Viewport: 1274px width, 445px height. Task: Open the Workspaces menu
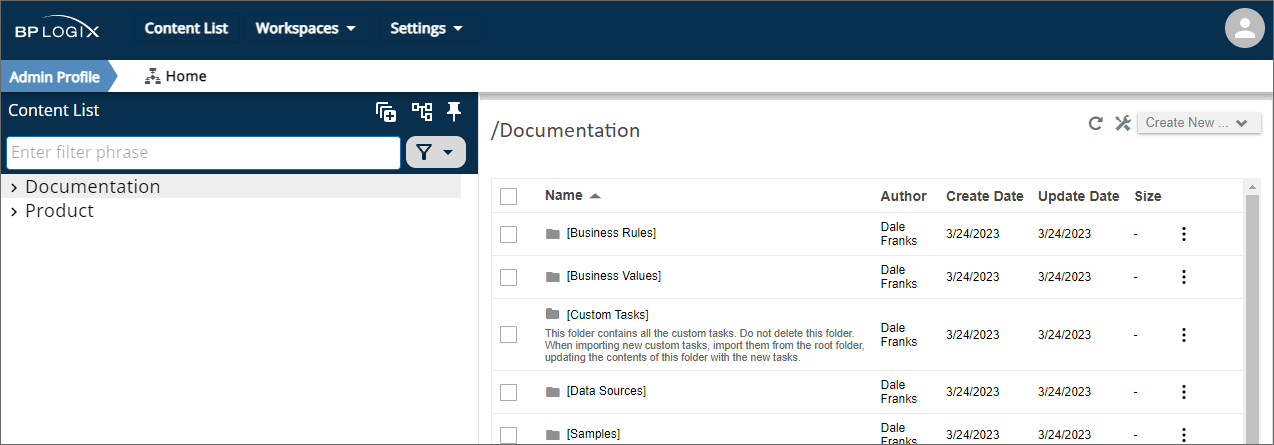(306, 28)
